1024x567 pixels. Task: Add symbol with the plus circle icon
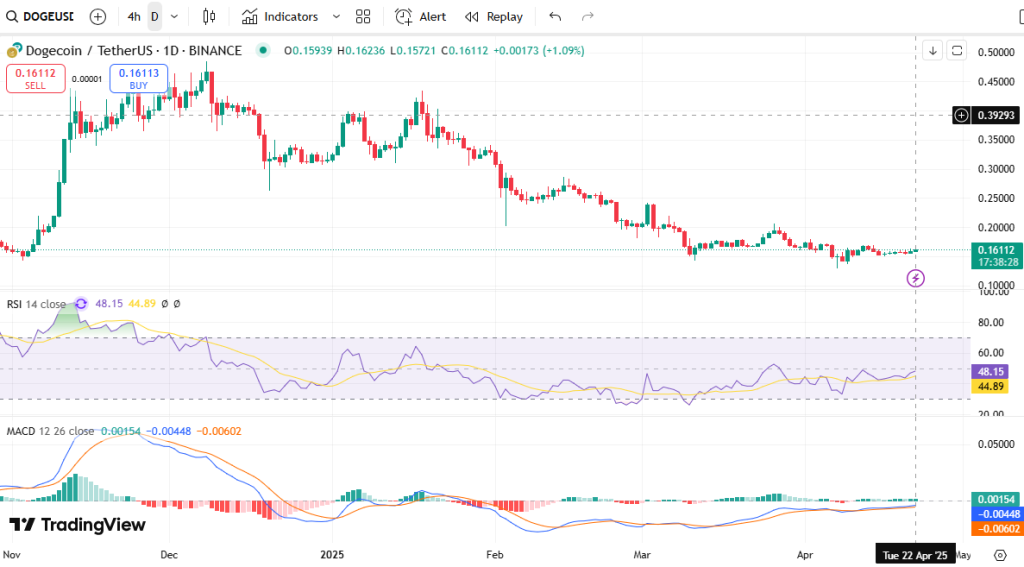(98, 16)
